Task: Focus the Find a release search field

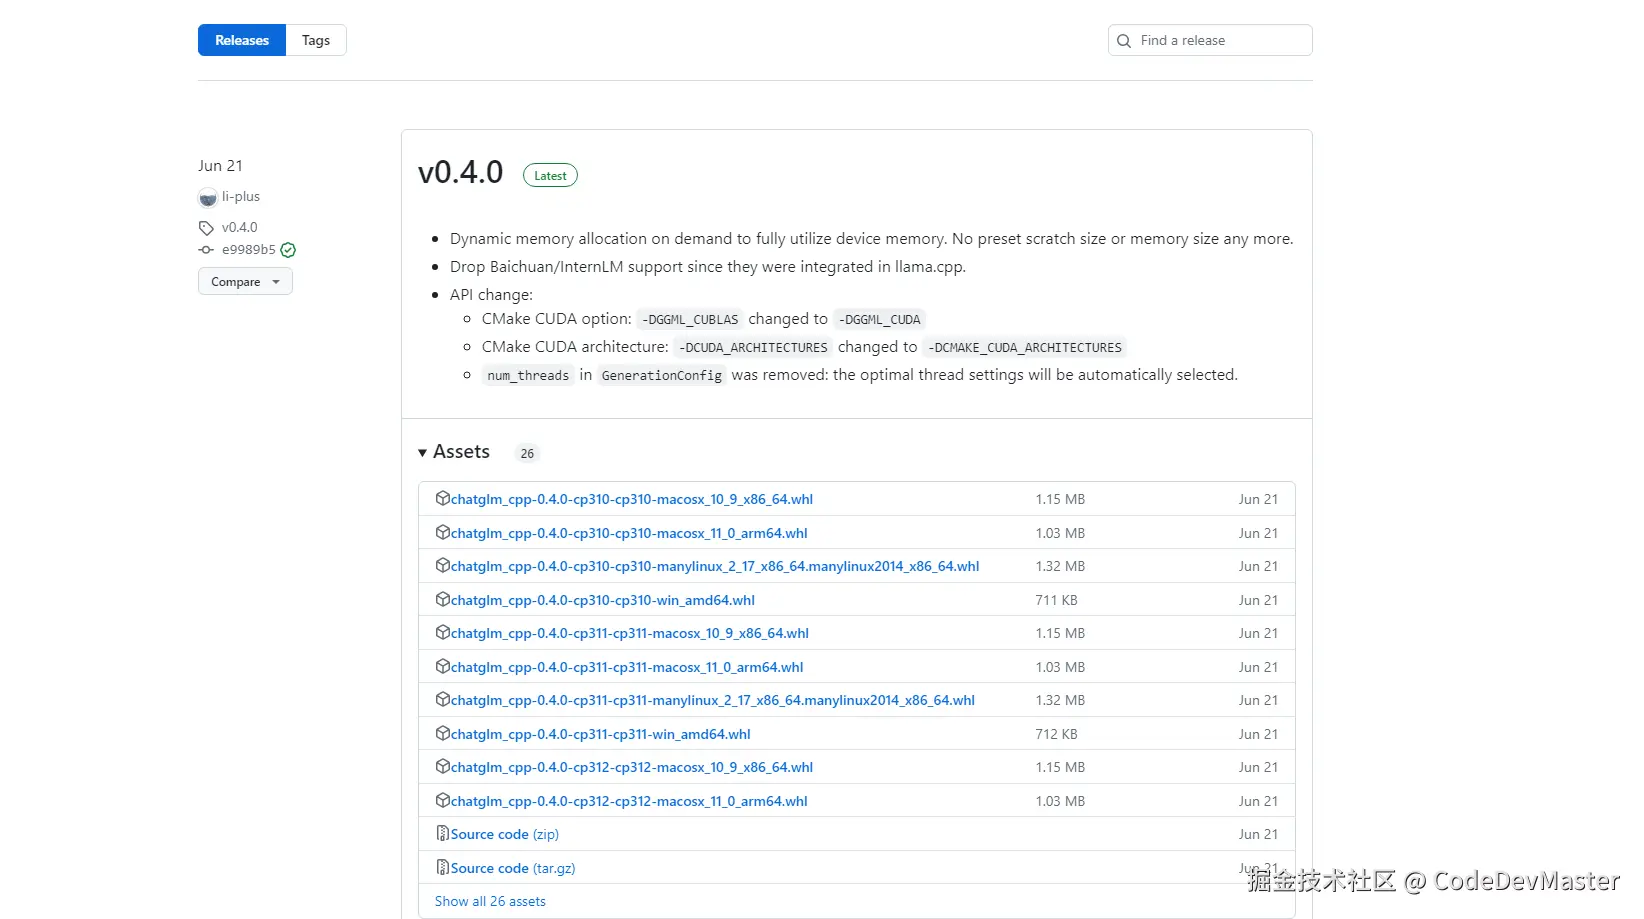Action: pyautogui.click(x=1222, y=41)
